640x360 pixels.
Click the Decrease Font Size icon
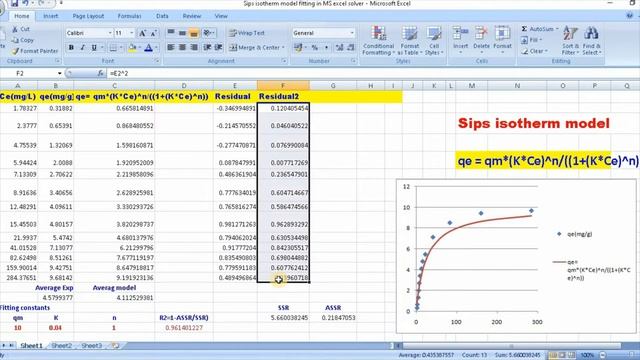pos(153,33)
